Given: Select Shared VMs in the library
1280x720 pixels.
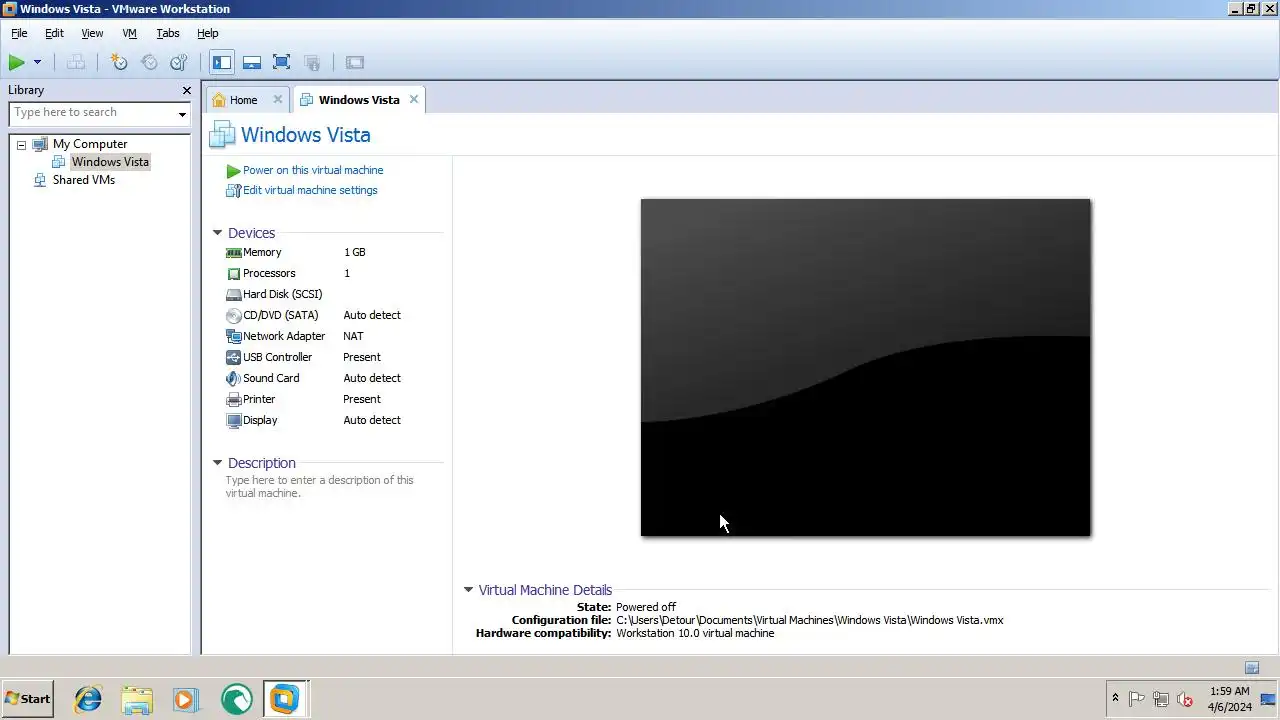Looking at the screenshot, I should click(x=83, y=180).
